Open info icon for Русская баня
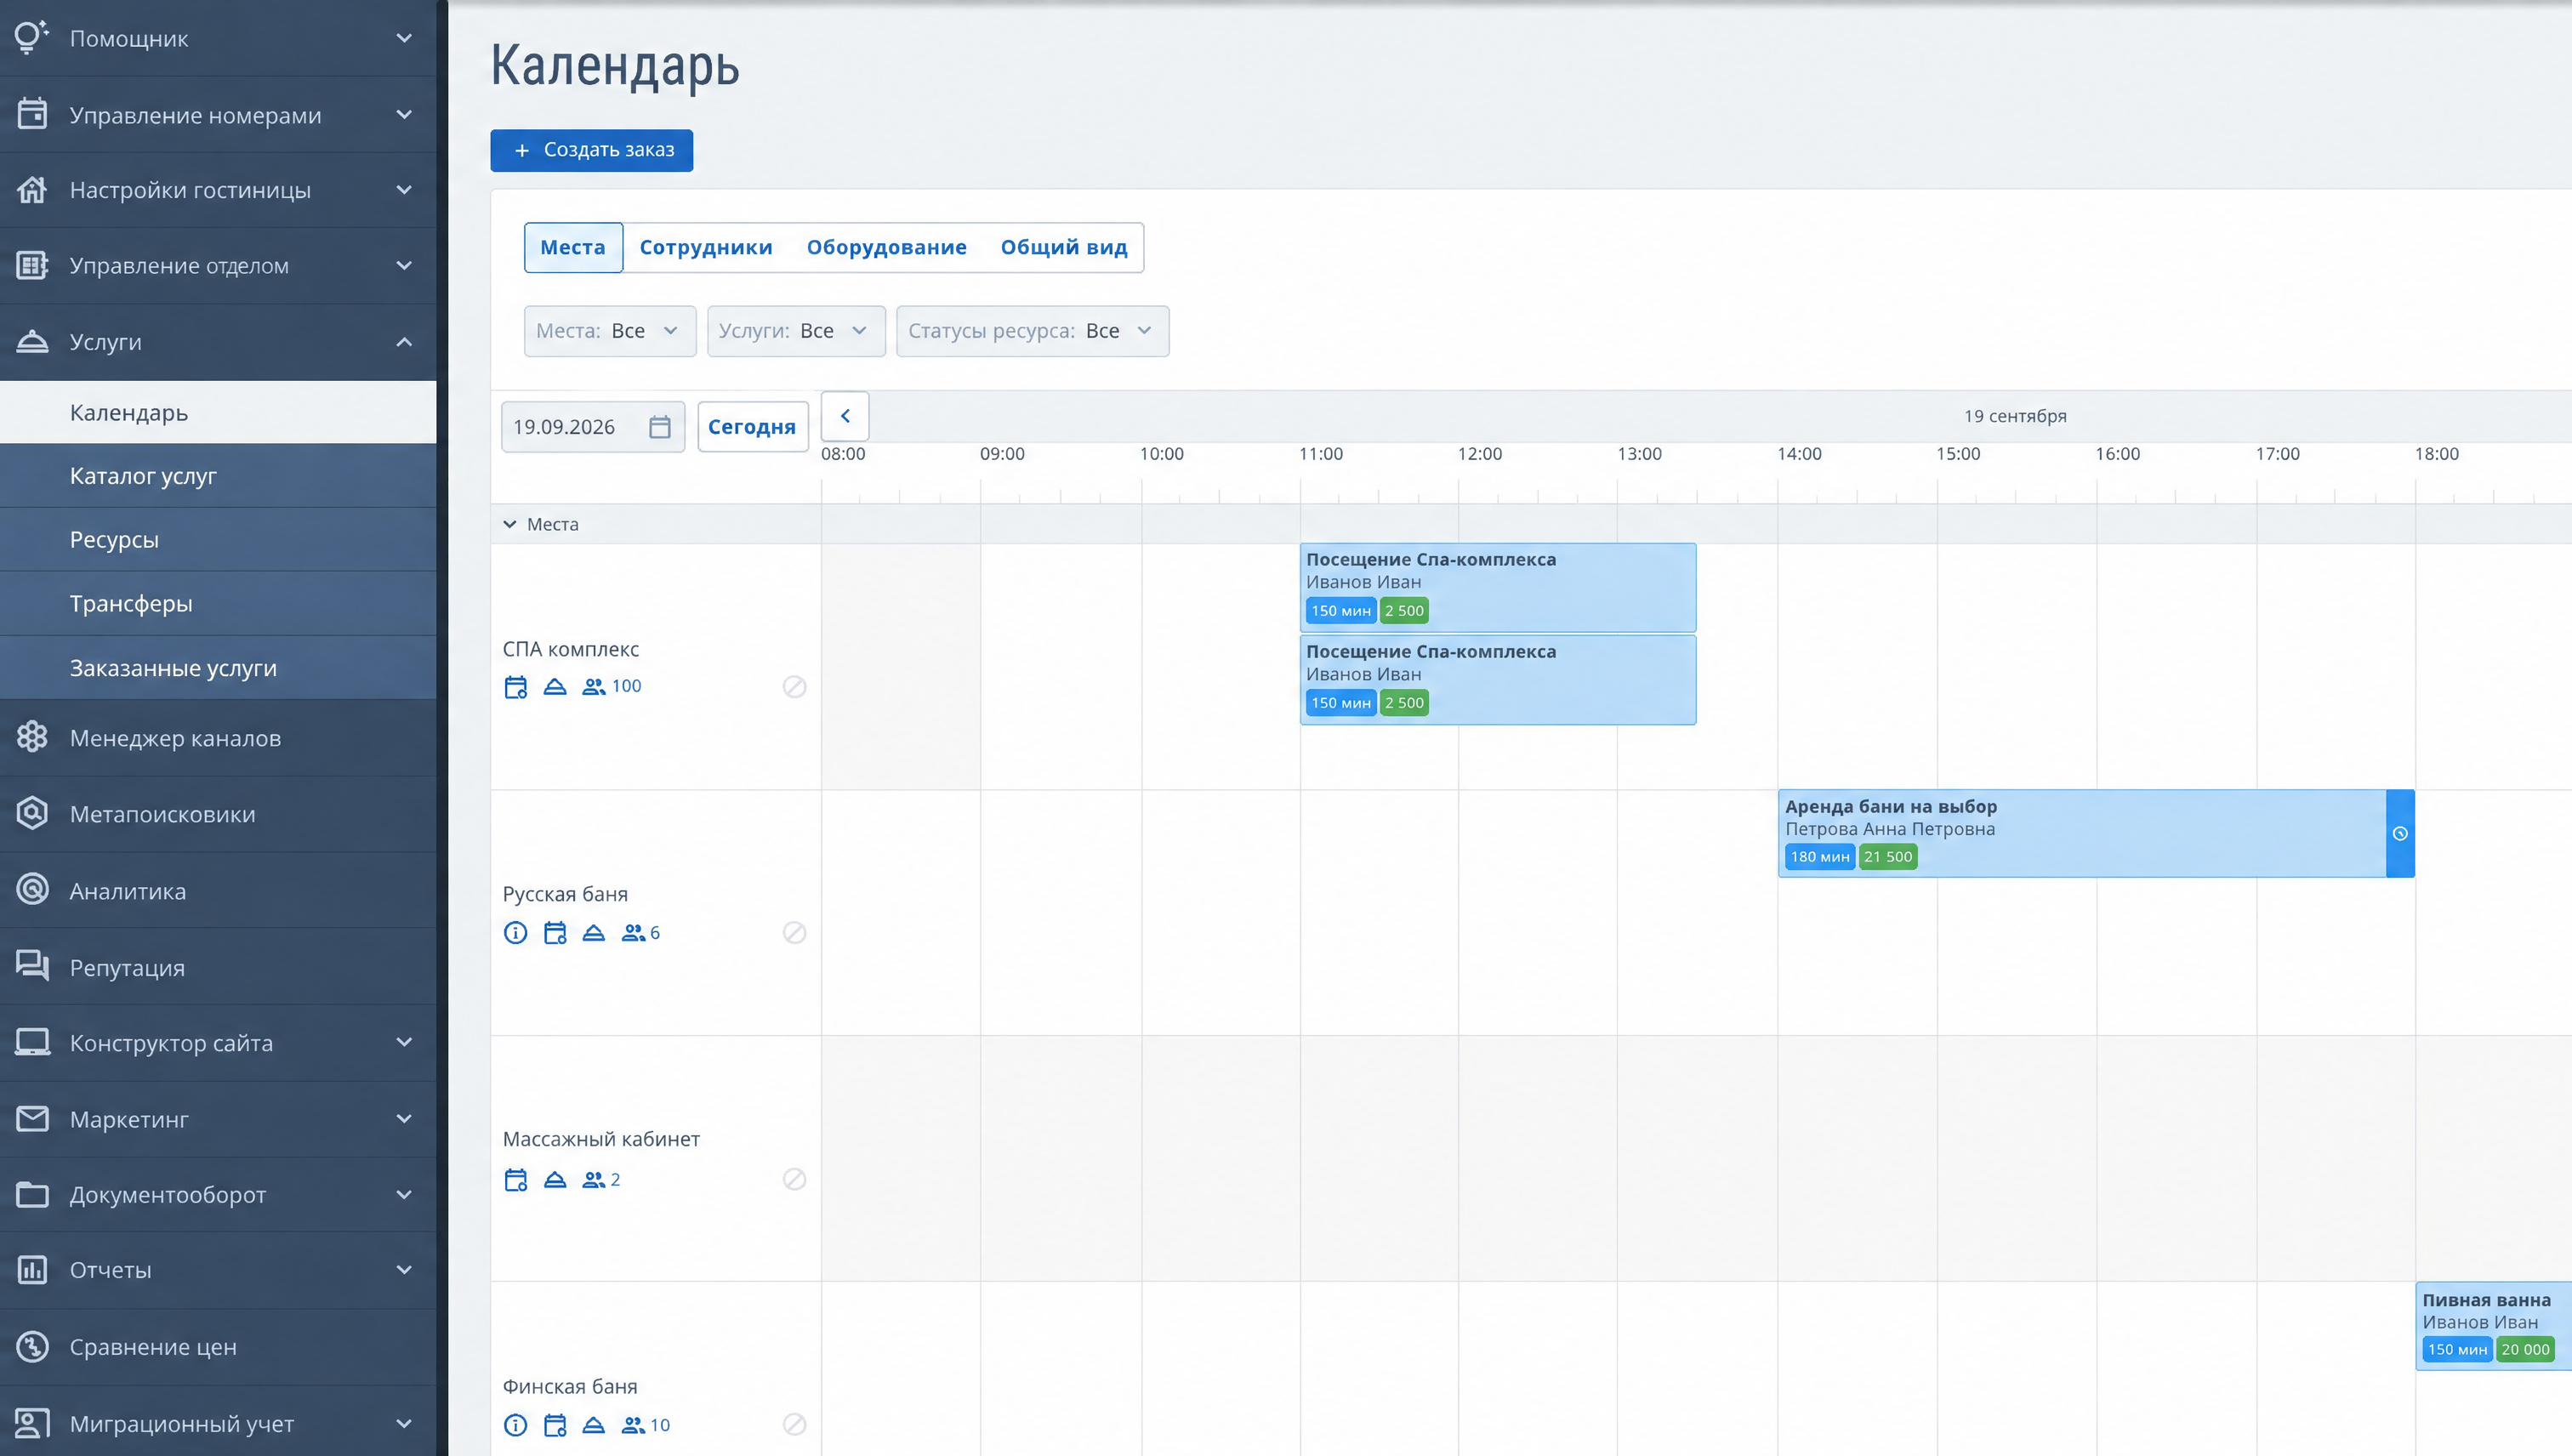 515,933
